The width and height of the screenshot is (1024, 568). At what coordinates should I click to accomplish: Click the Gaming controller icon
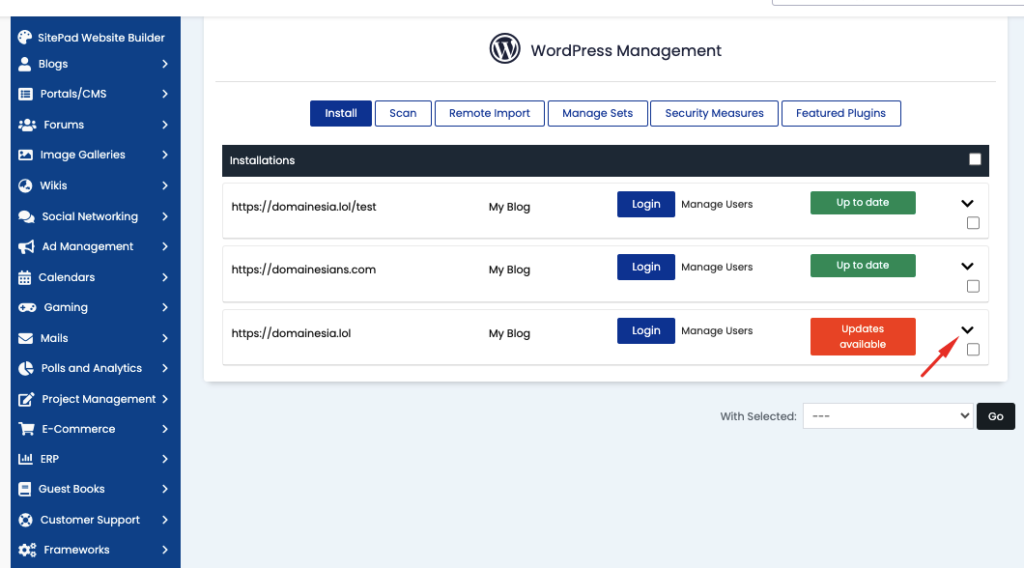coord(27,308)
